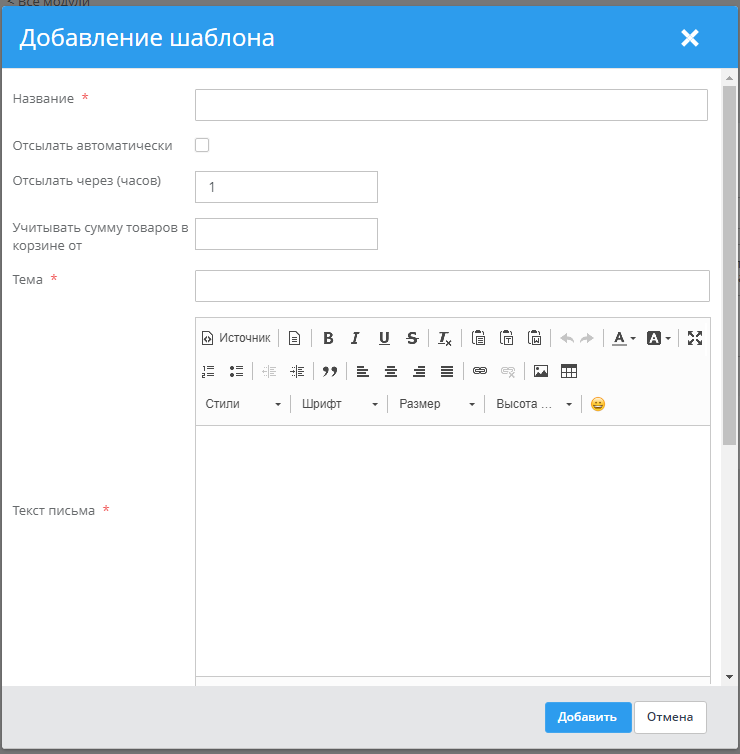Image resolution: width=740 pixels, height=754 pixels.
Task: Insert a numbered list
Action: (208, 371)
